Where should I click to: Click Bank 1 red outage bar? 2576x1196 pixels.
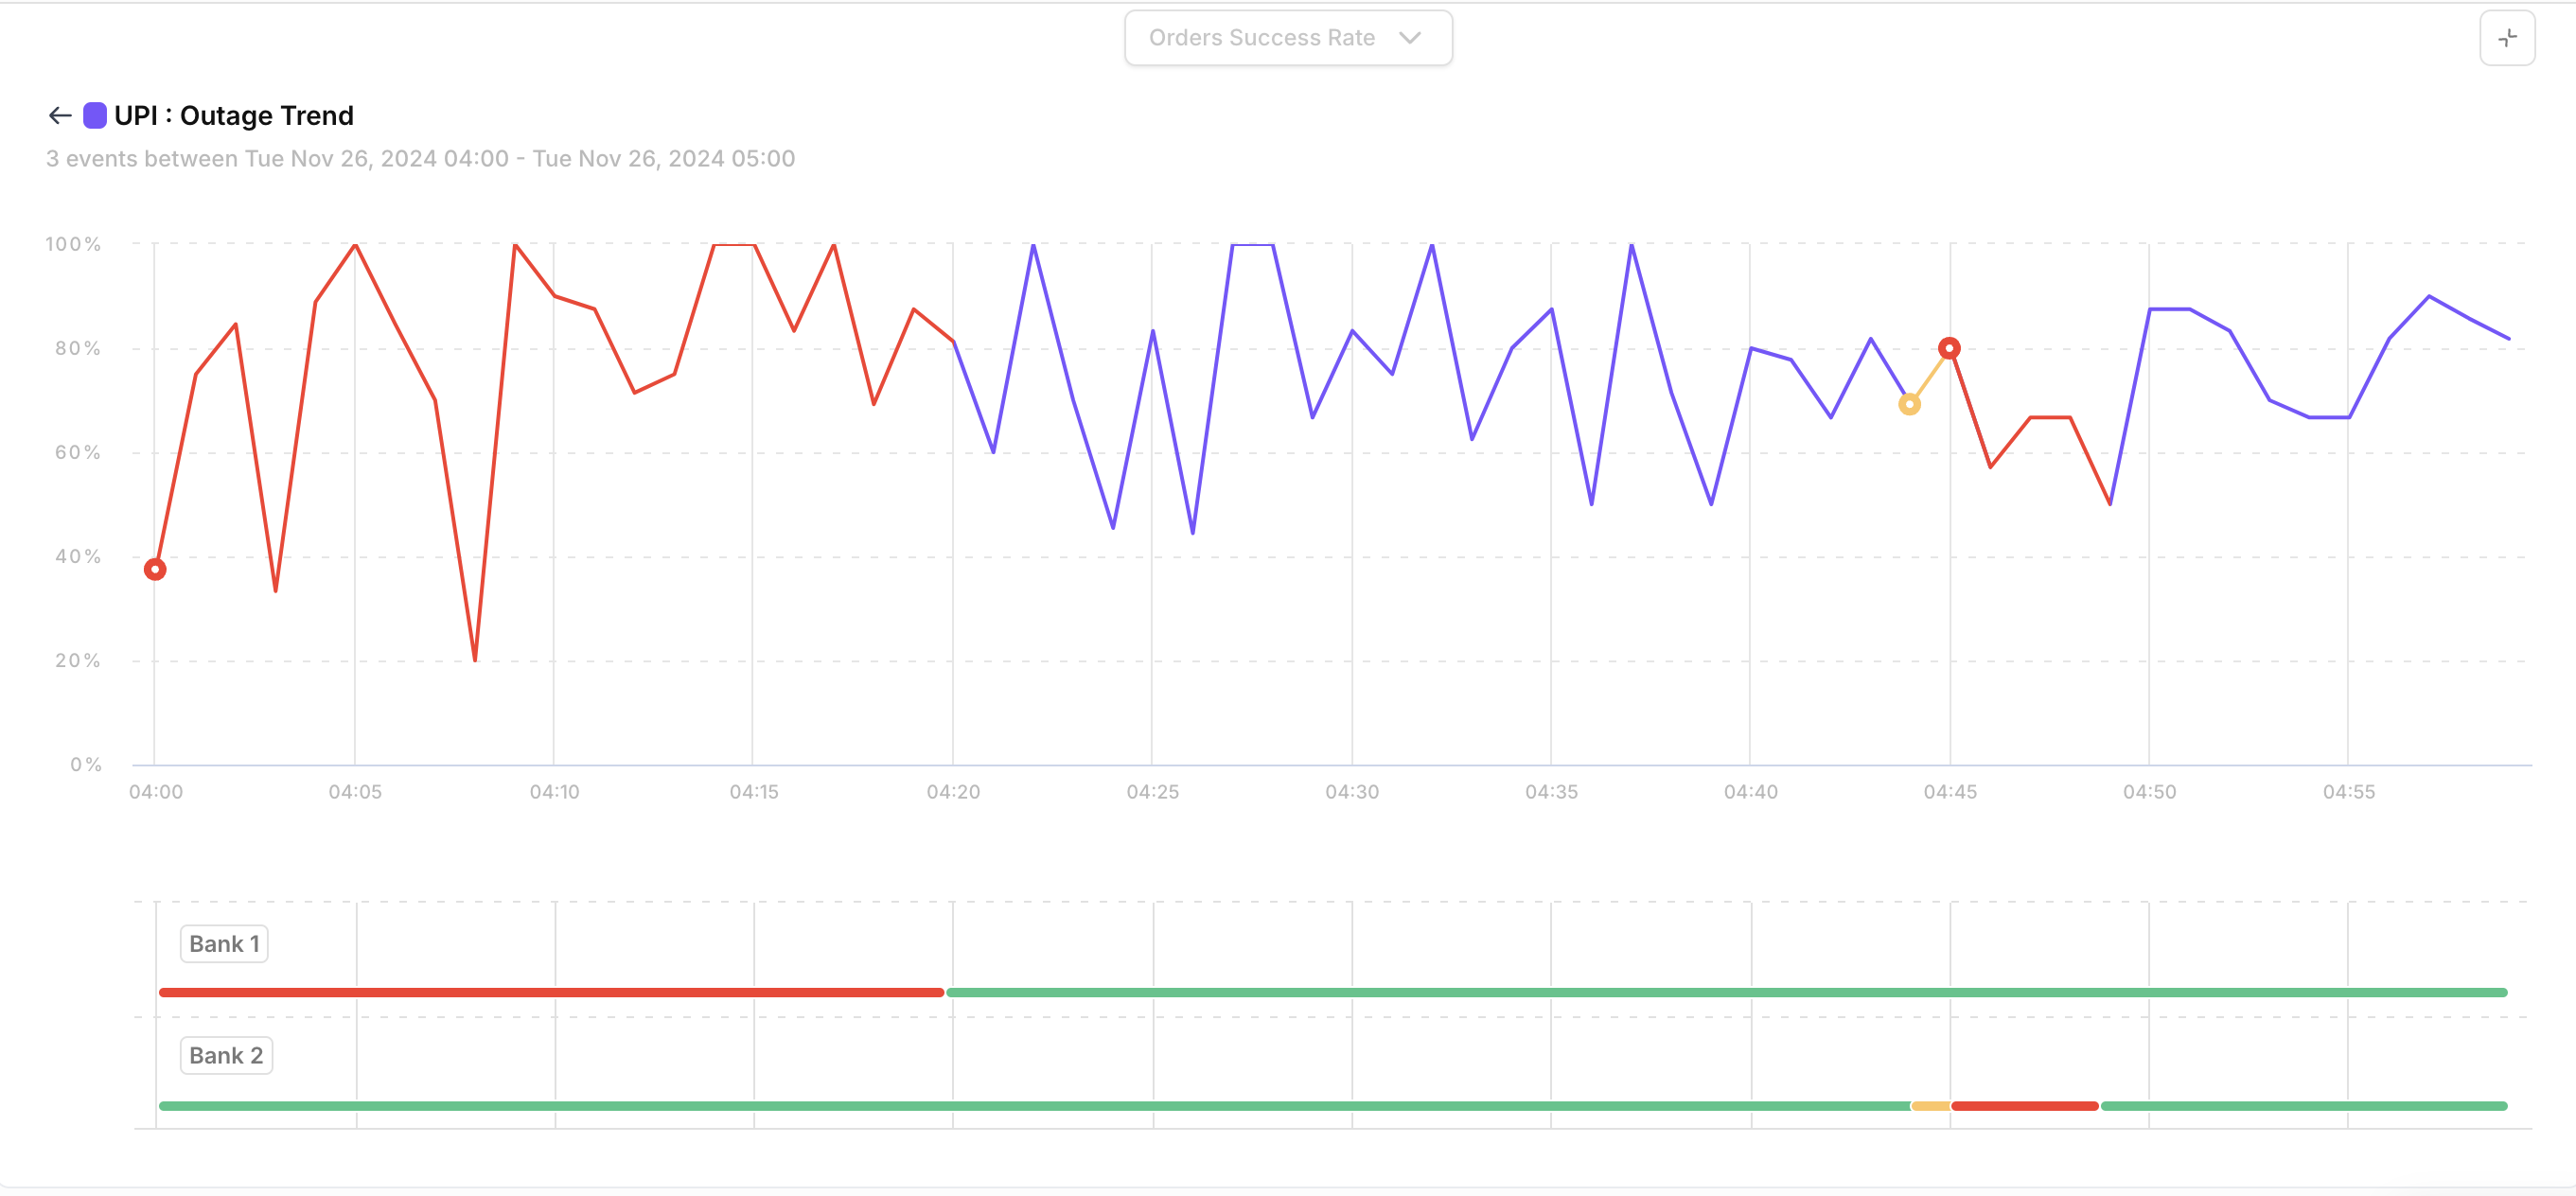[x=550, y=992]
